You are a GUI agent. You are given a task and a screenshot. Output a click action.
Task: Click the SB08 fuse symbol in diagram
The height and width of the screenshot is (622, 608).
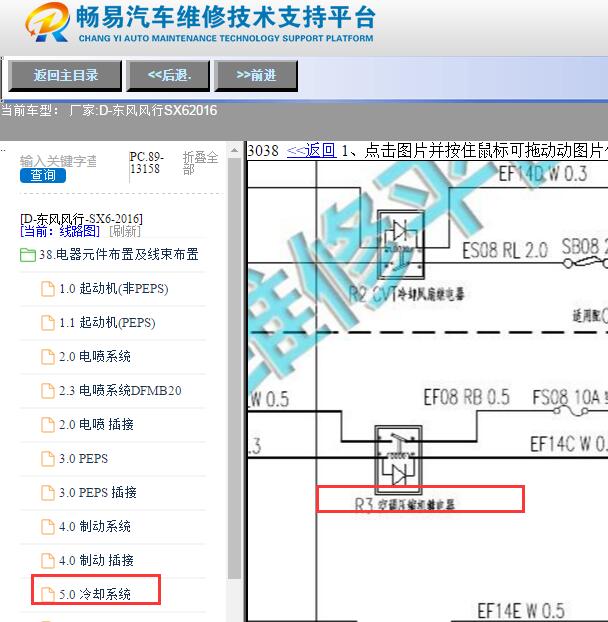point(586,263)
